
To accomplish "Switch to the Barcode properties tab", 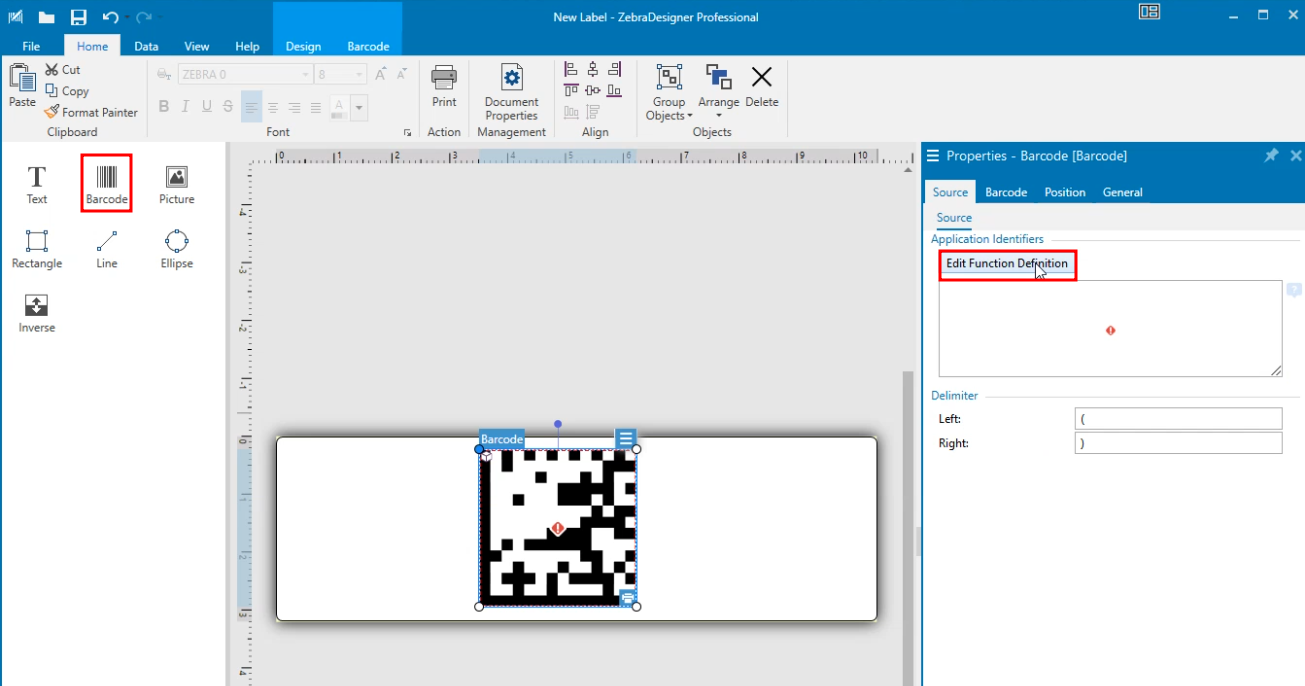I will coord(1005,192).
